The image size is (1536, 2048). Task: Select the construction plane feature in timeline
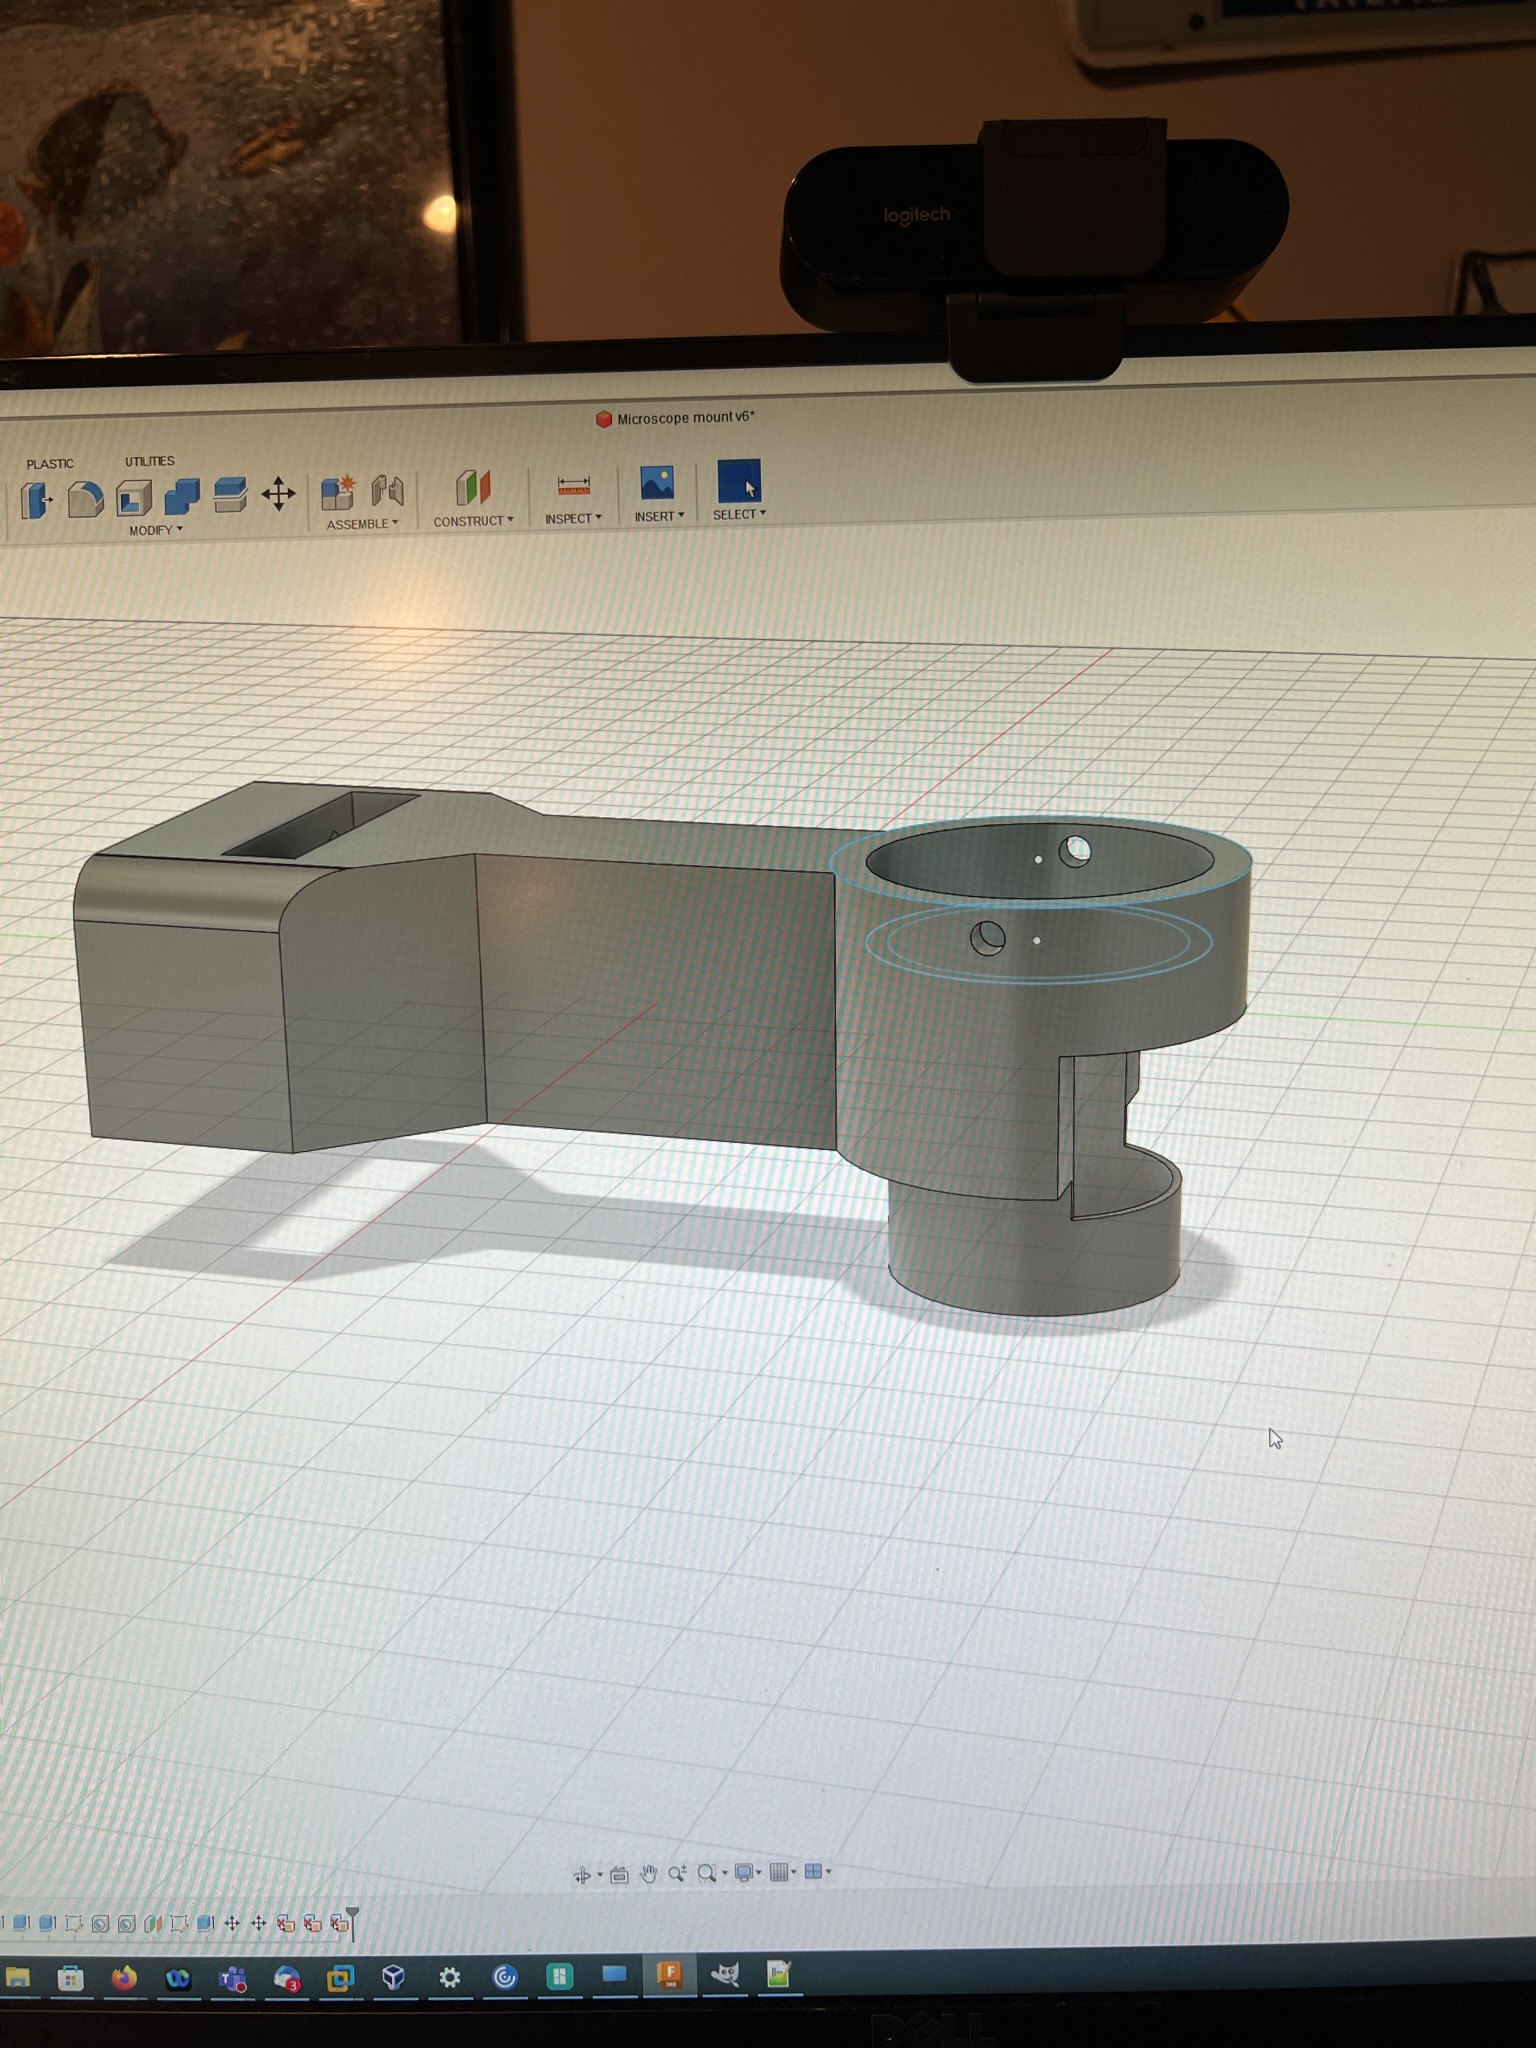153,1923
